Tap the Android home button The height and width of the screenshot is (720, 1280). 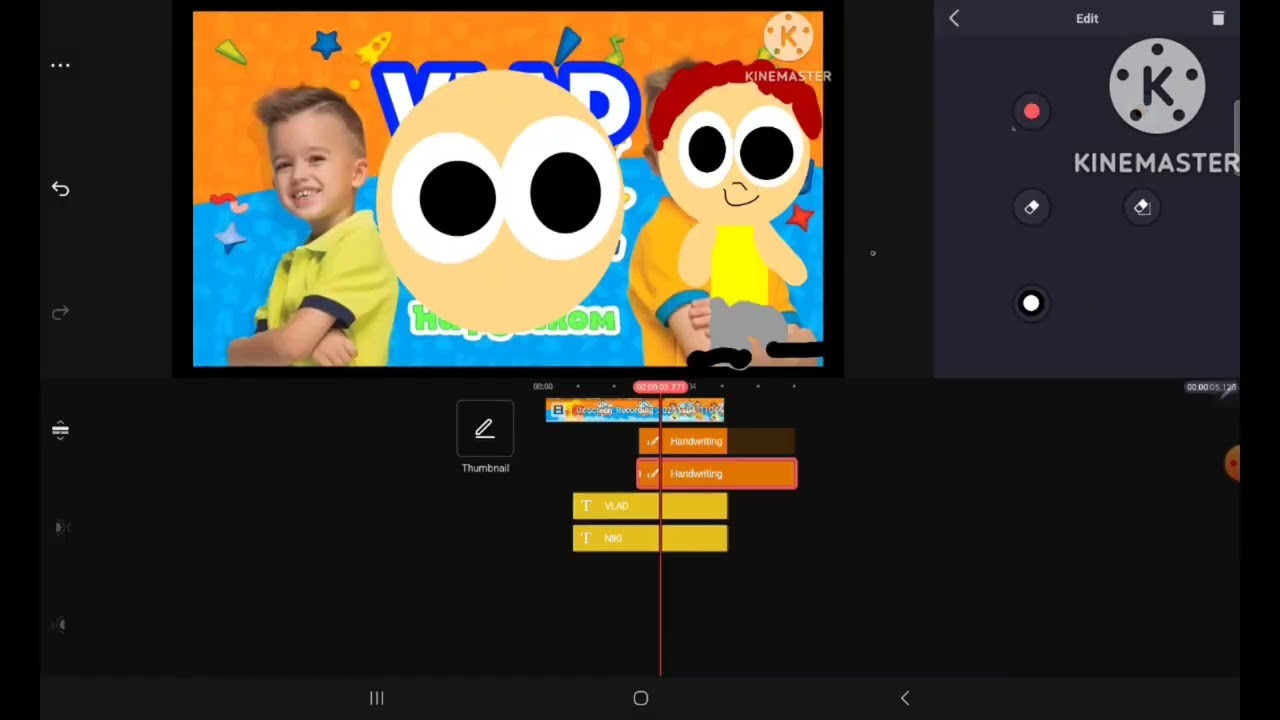(x=641, y=698)
